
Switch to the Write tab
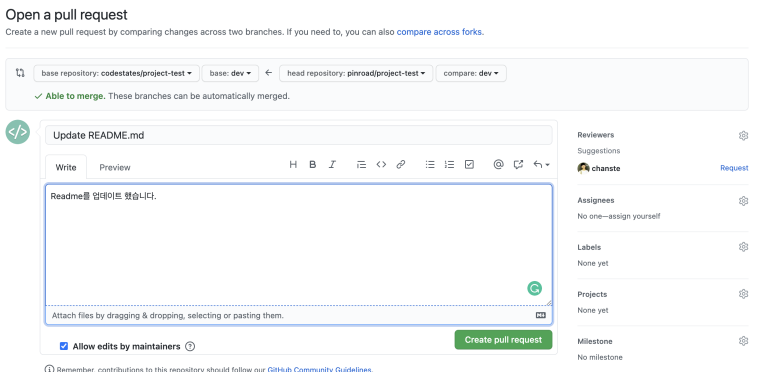tap(66, 167)
